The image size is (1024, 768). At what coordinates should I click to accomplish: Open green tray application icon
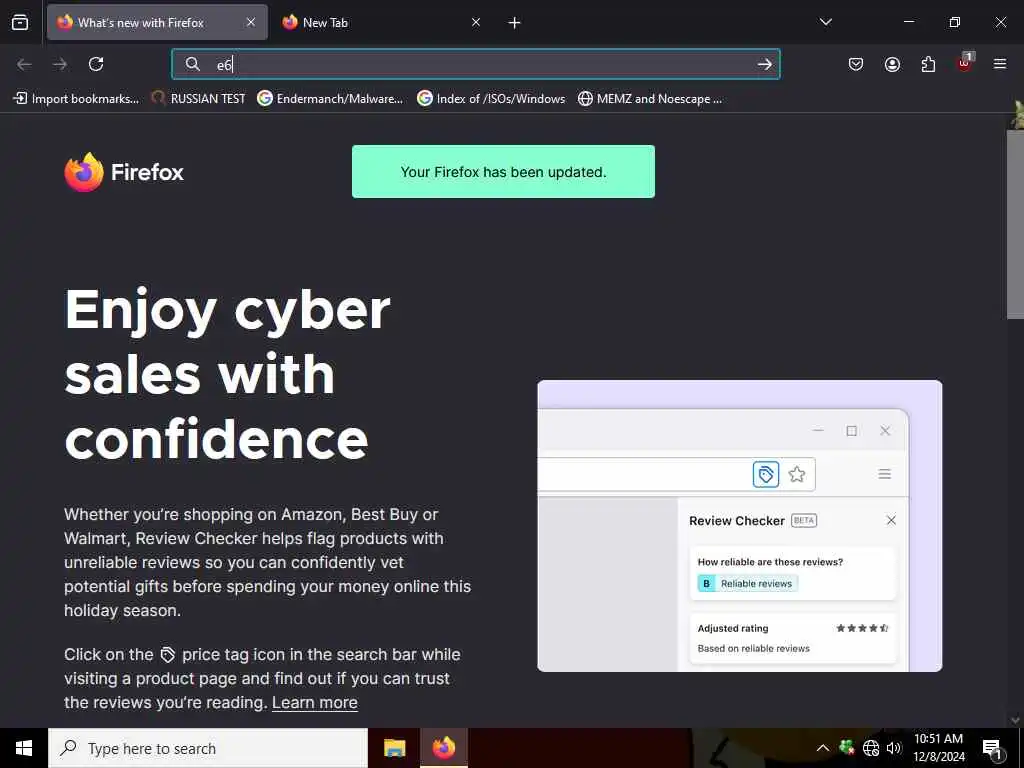847,747
